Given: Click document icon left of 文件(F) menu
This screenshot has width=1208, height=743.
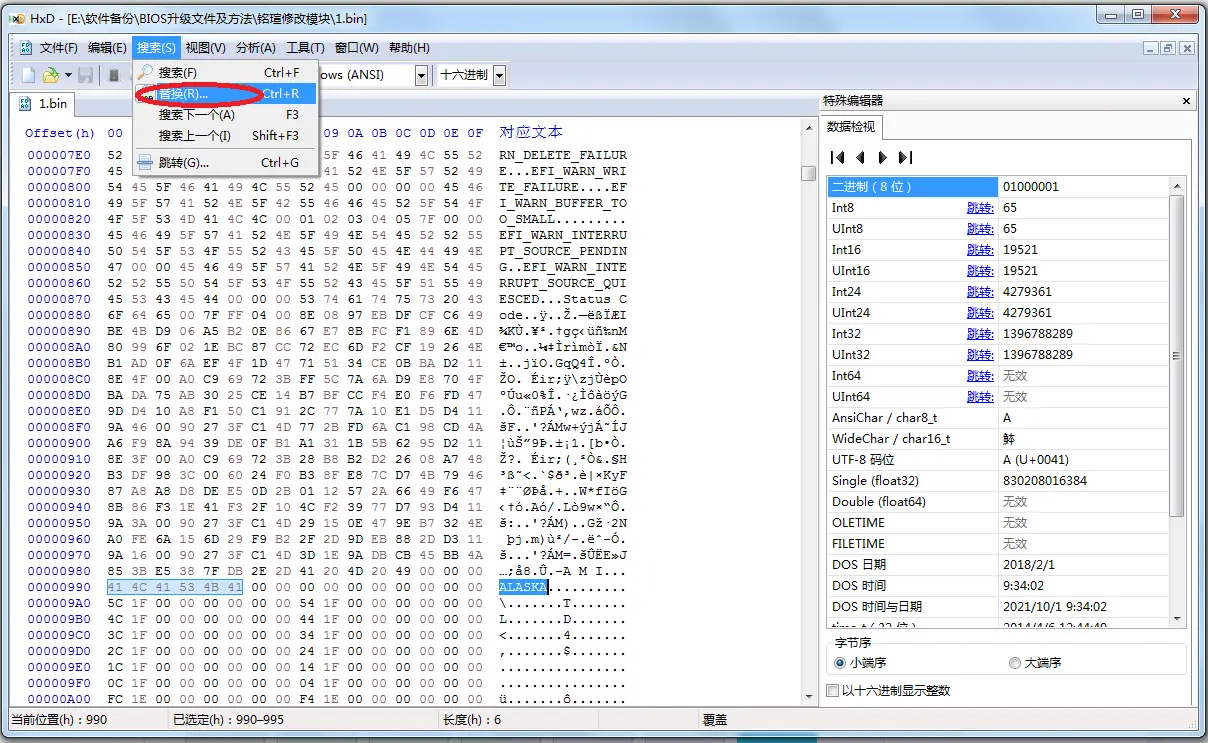Looking at the screenshot, I should point(25,48).
